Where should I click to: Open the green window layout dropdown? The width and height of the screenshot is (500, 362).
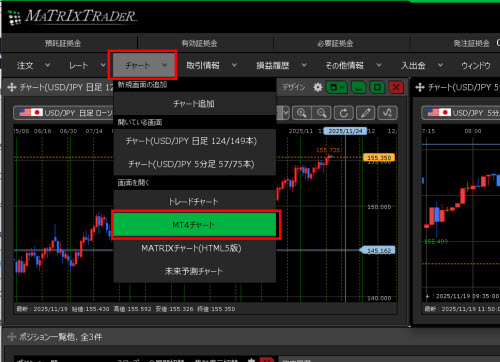(x=337, y=87)
